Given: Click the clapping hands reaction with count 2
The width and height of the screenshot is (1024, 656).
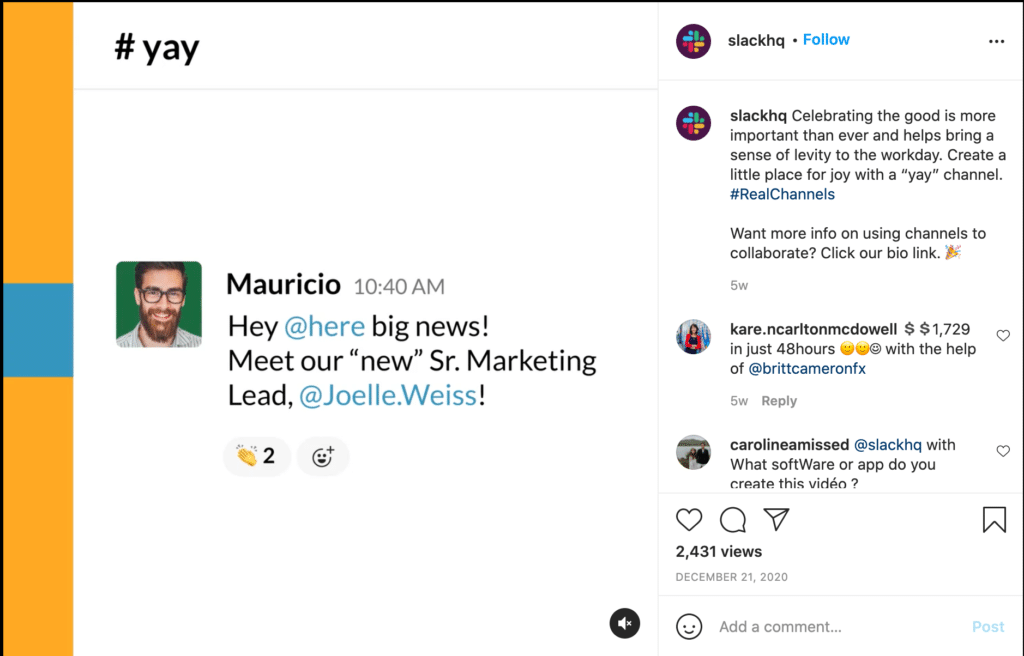Looking at the screenshot, I should pyautogui.click(x=256, y=457).
